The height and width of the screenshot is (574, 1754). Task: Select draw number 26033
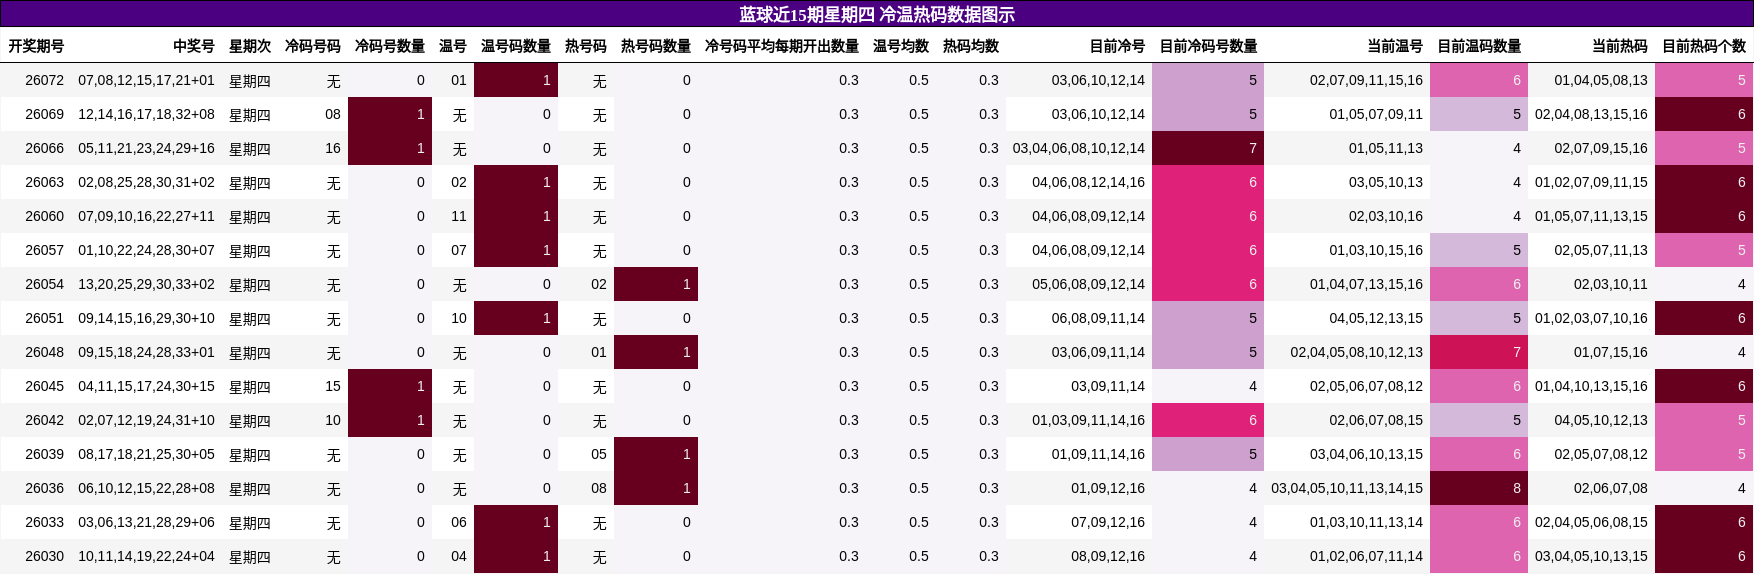(x=44, y=522)
